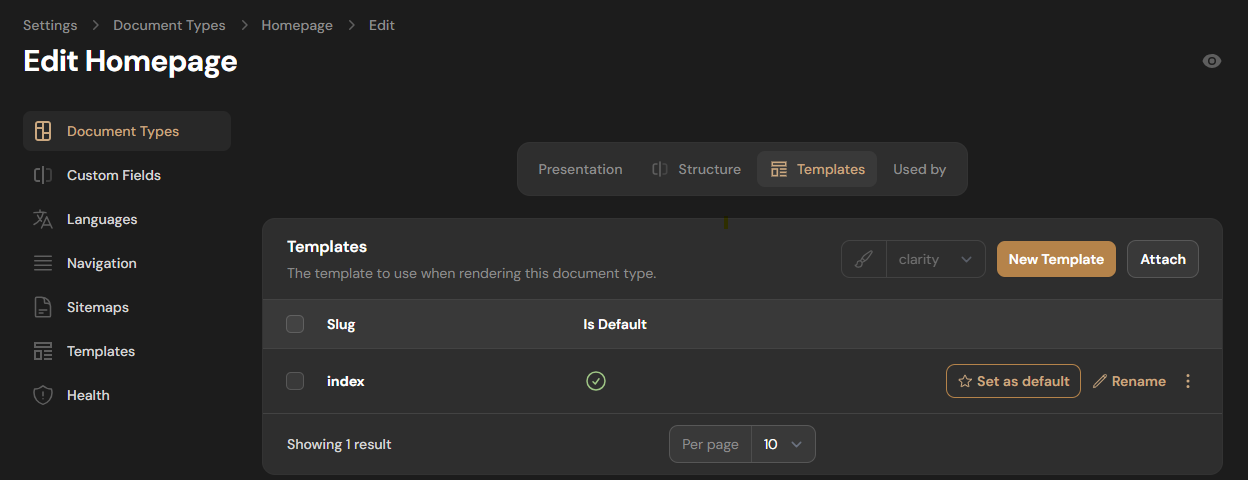
Task: Tick the select-all checkbox in table header
Action: 295,324
